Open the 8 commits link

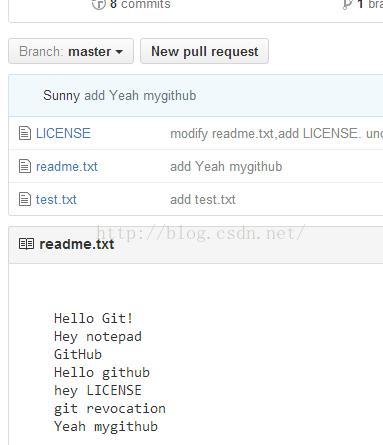140,4
